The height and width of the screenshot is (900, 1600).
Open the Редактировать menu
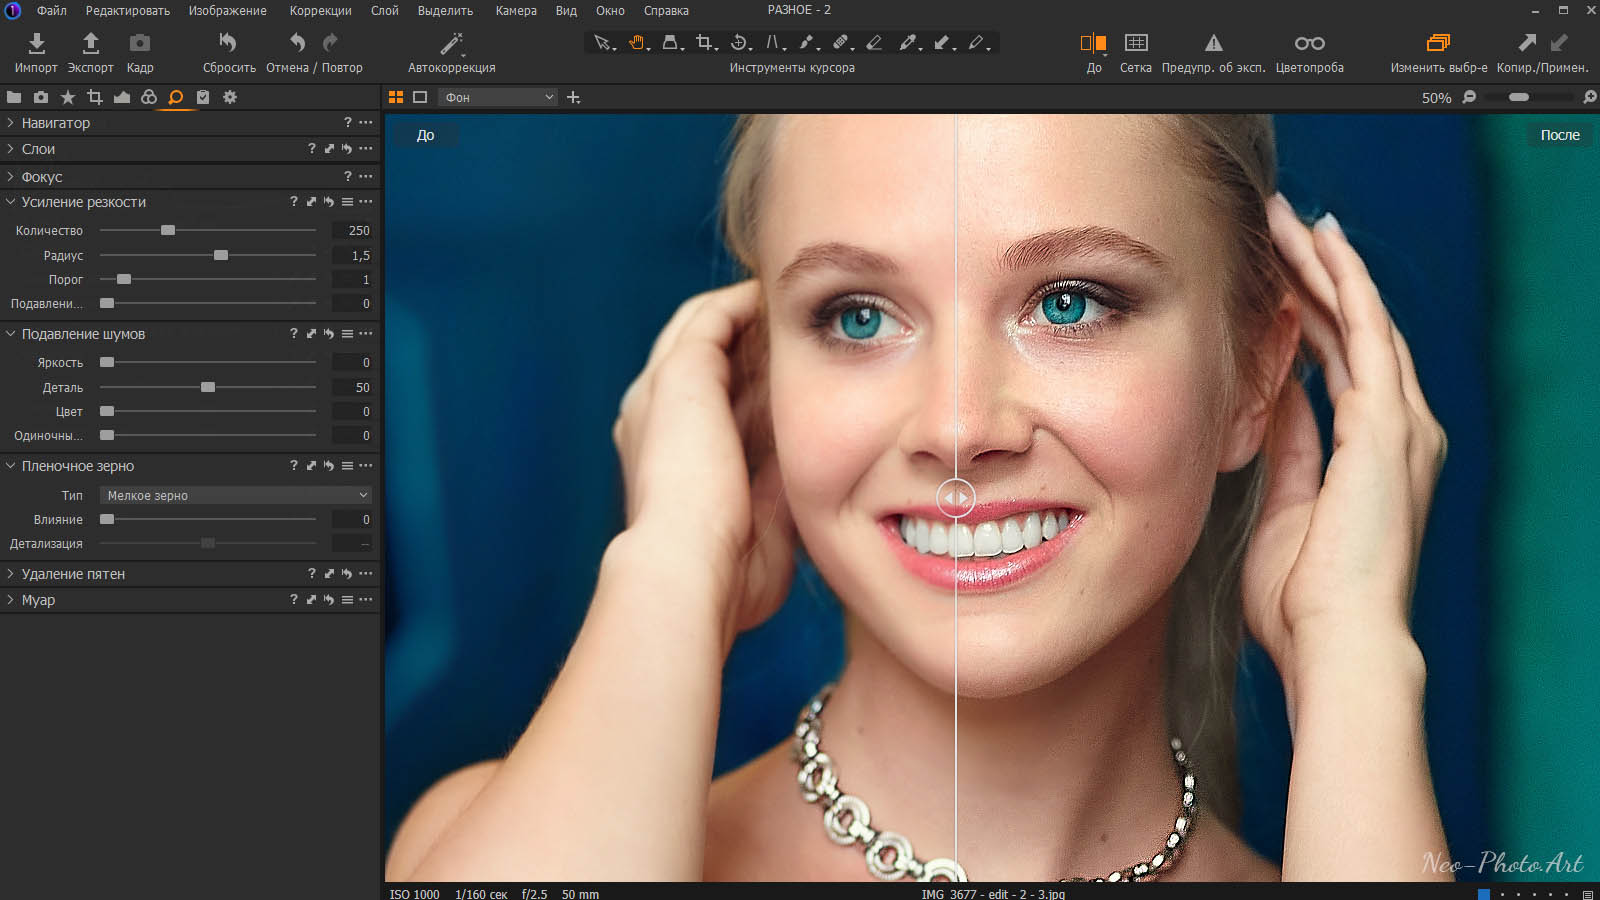(x=128, y=11)
